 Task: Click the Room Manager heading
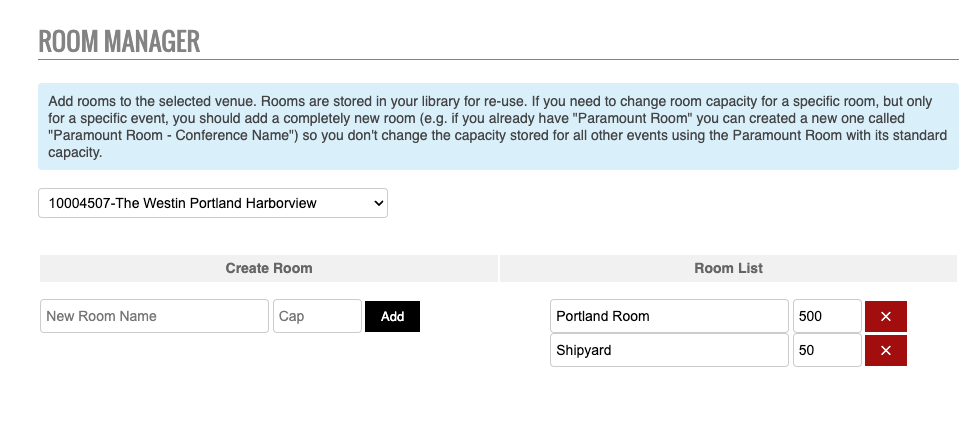click(x=119, y=41)
